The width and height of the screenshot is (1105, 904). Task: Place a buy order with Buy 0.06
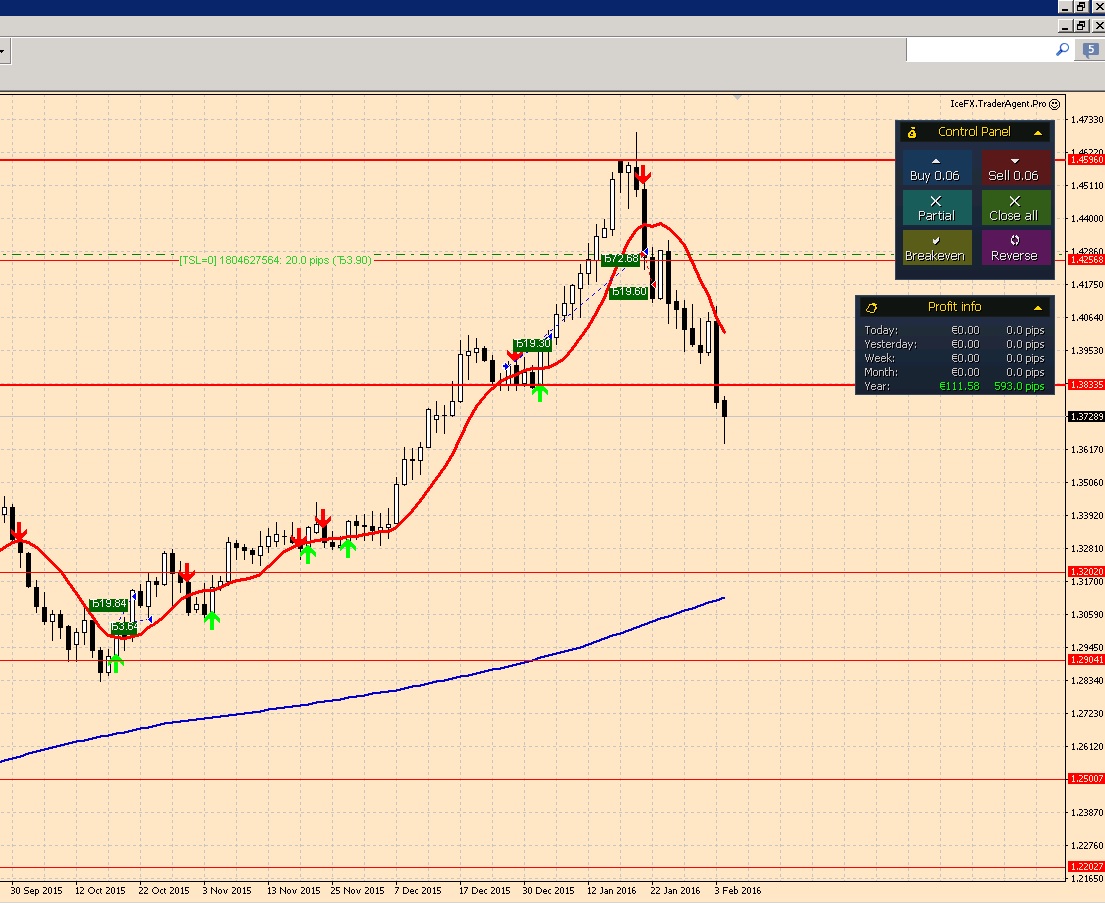(x=936, y=169)
